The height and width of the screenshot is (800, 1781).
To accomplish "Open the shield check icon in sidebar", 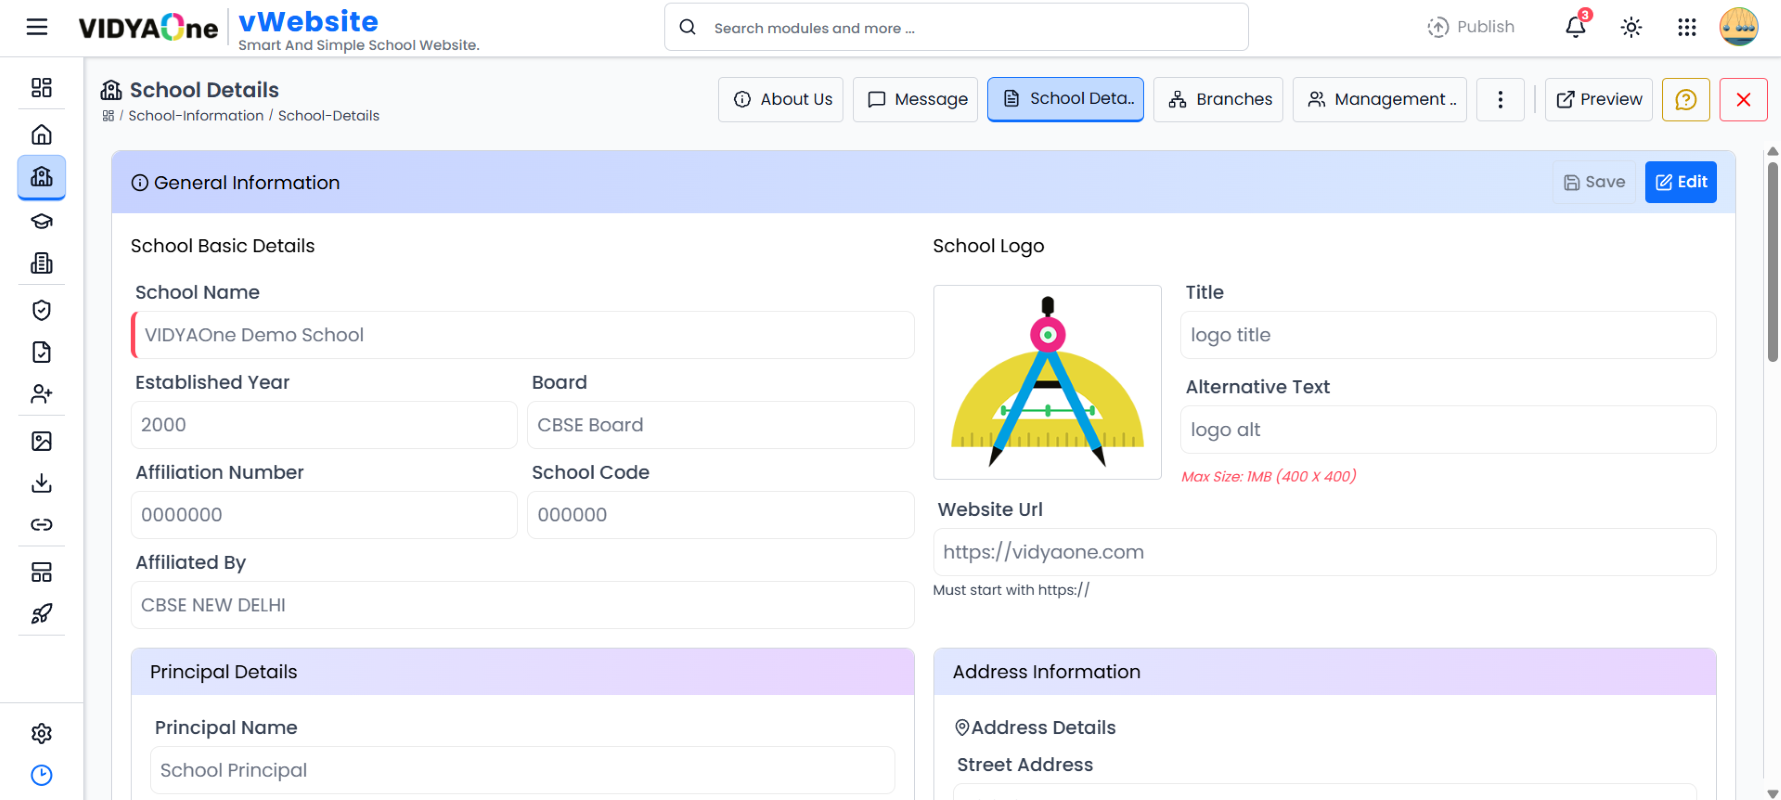I will 41,310.
